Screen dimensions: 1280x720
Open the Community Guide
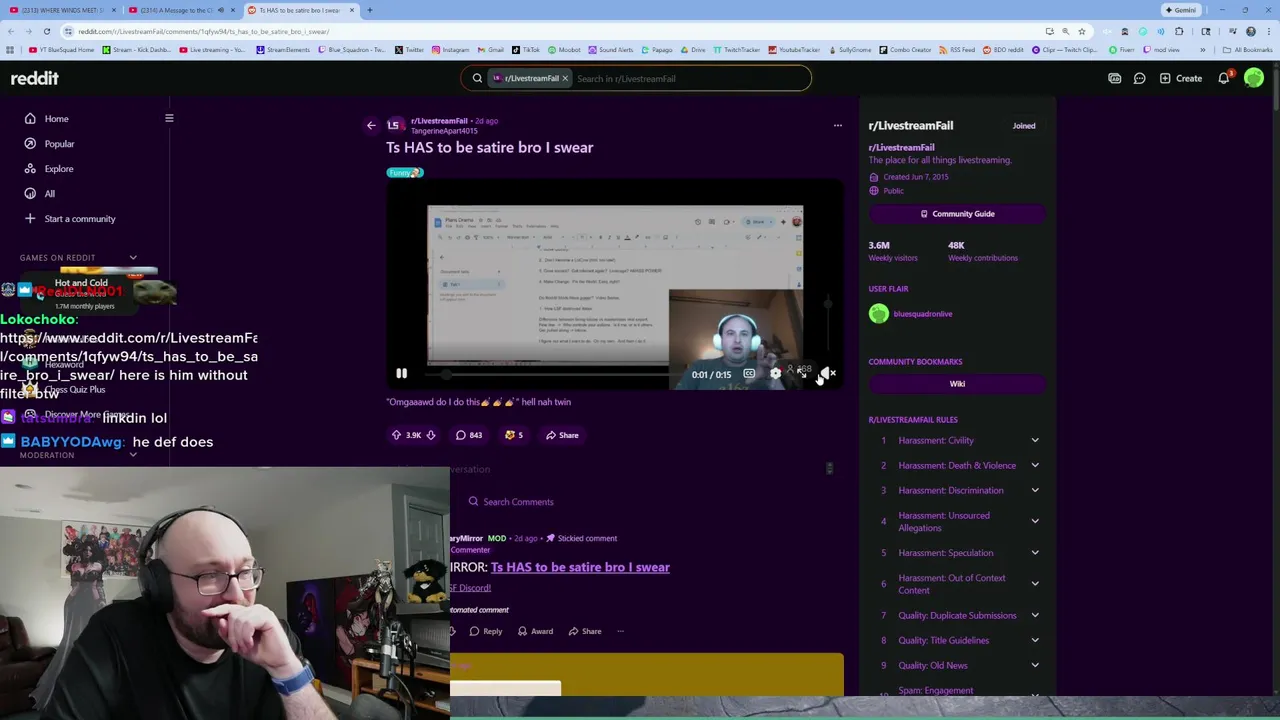pos(957,214)
